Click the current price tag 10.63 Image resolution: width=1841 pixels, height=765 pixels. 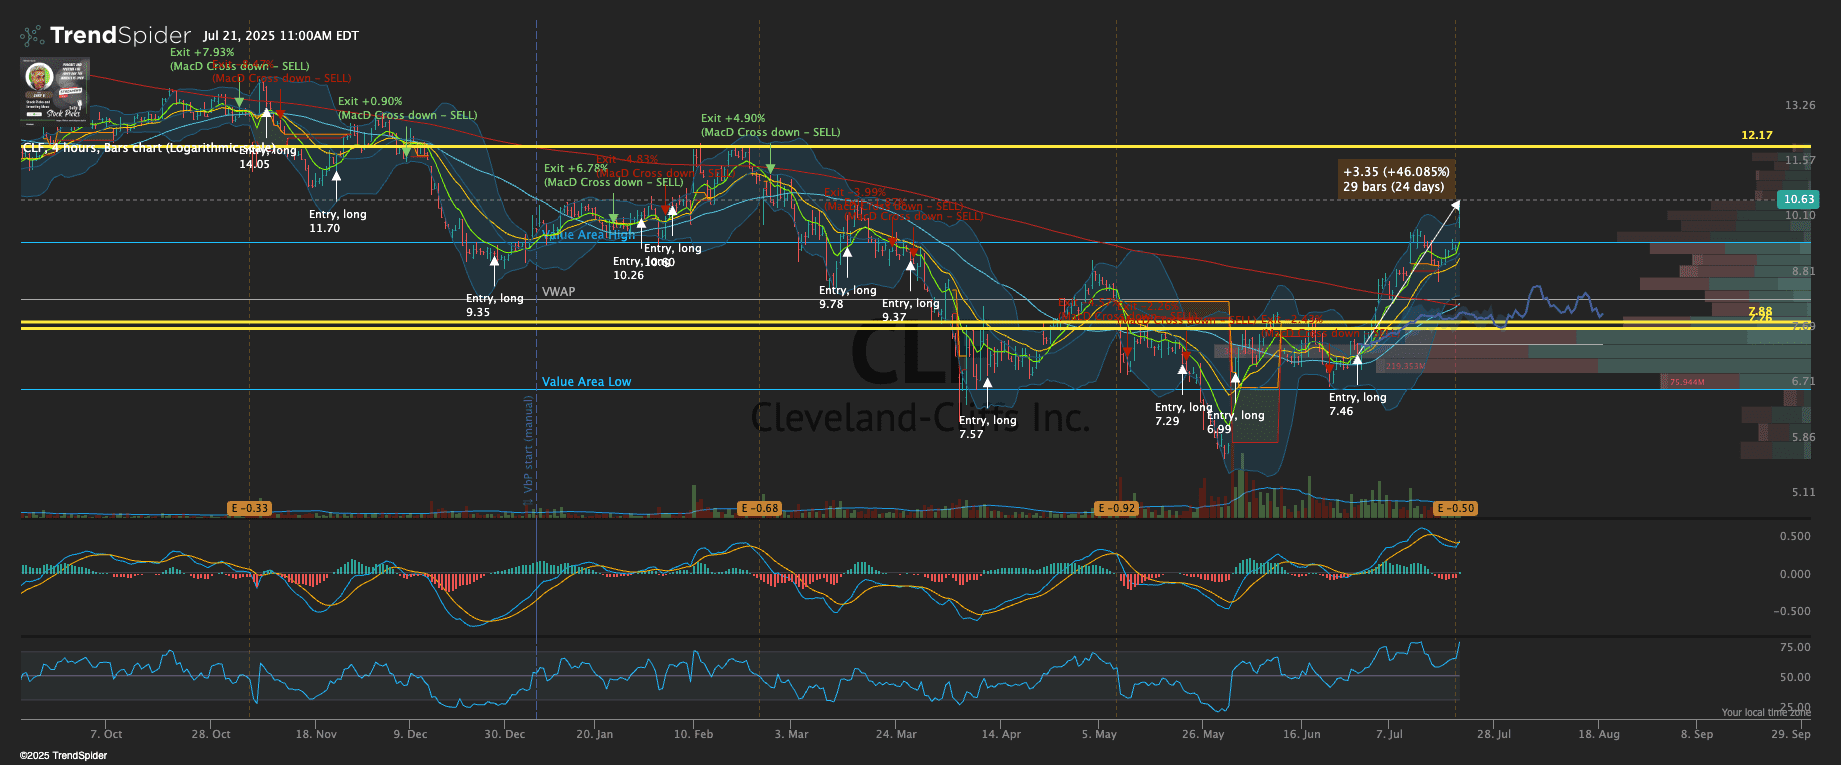coord(1799,199)
